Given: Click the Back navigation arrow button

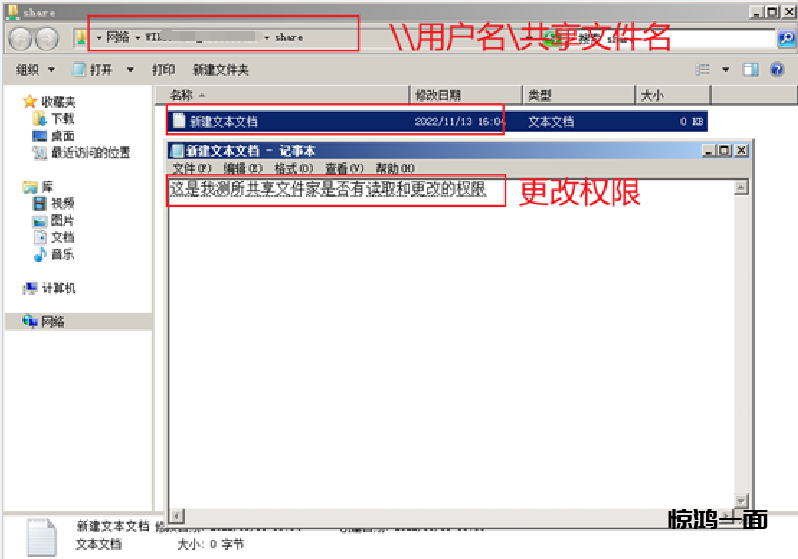Looking at the screenshot, I should coord(21,39).
